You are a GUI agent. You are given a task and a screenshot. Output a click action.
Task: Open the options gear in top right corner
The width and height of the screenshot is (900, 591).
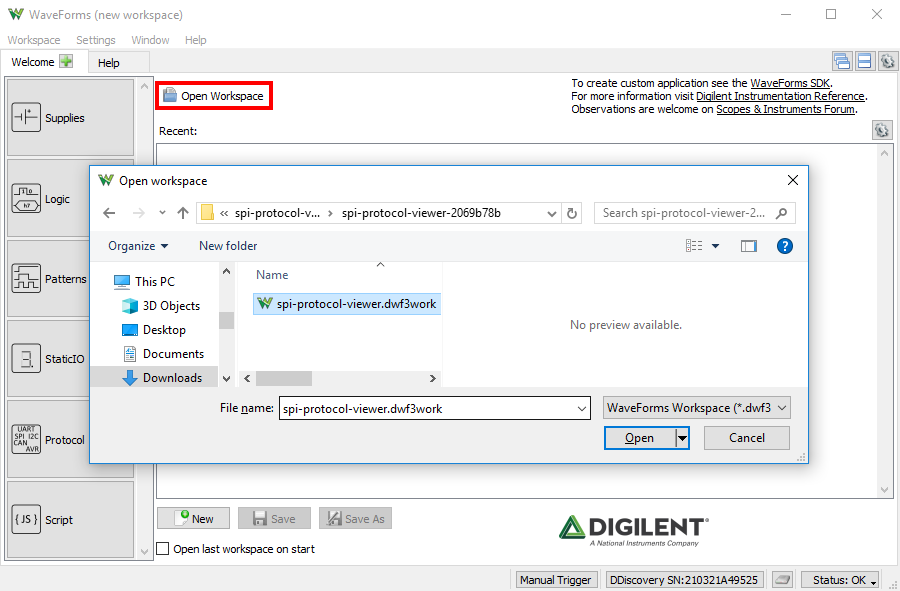point(887,61)
